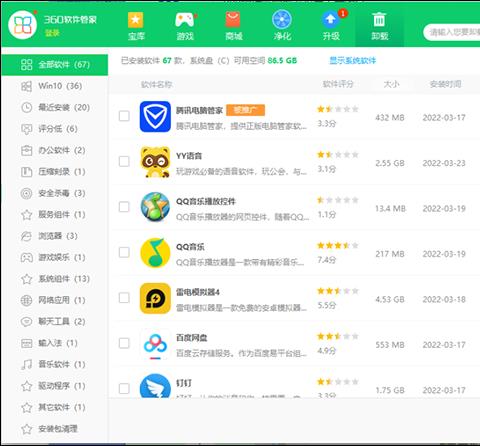Click the 雷电模拟器4 lightning icon

click(155, 298)
